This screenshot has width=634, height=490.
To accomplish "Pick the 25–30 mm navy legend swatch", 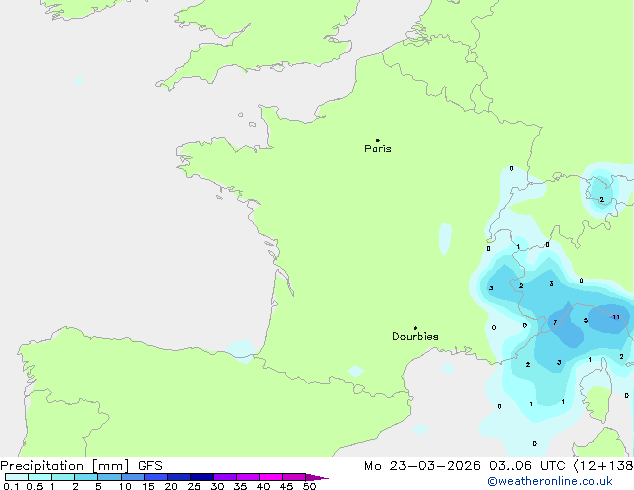I will click(202, 477).
